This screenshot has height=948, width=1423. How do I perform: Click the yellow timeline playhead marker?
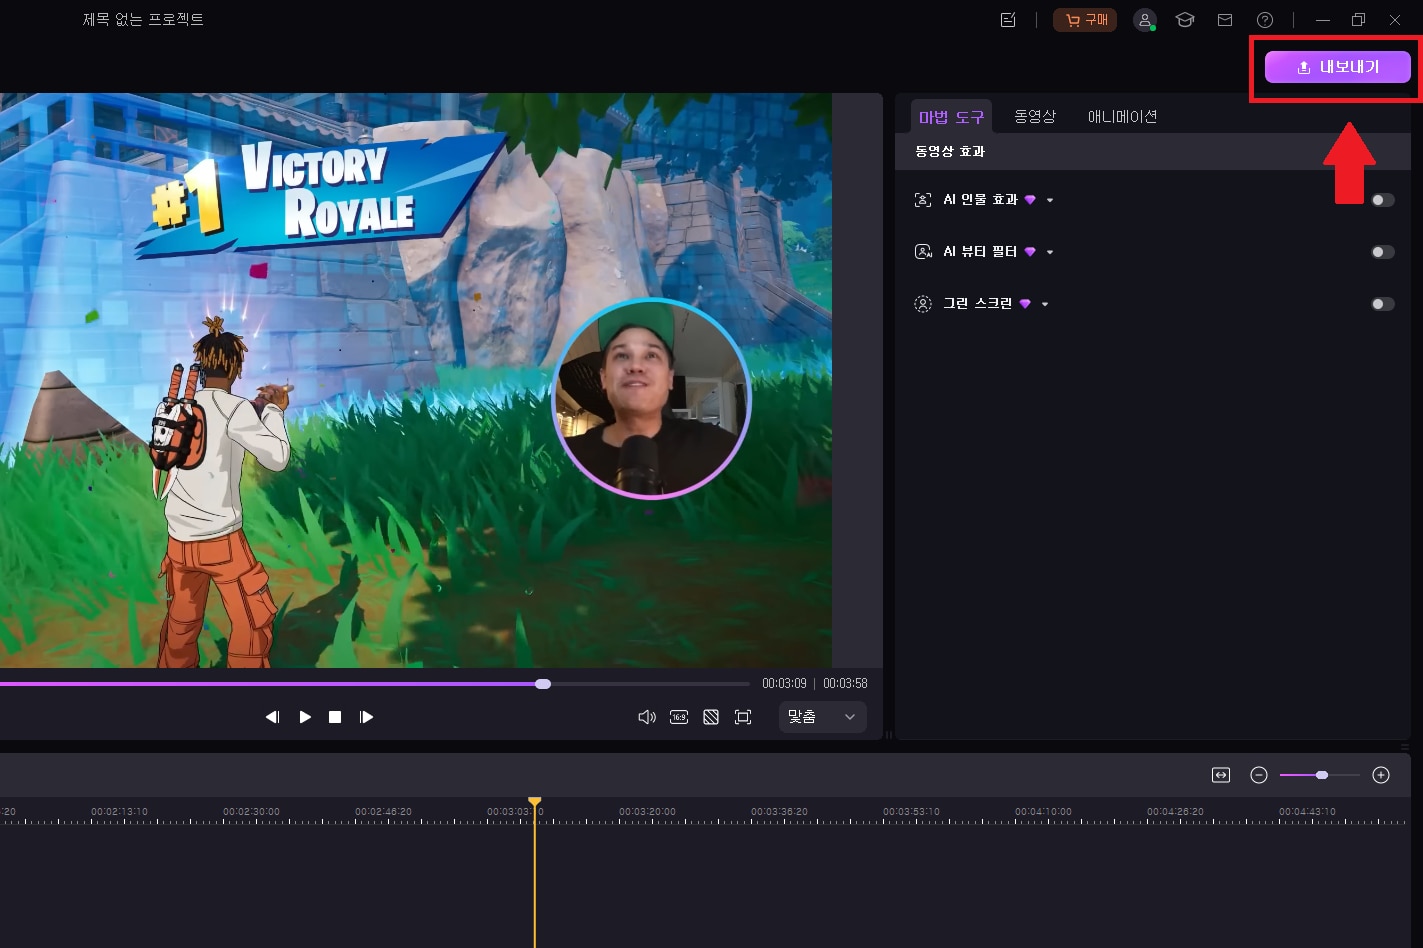(x=535, y=802)
